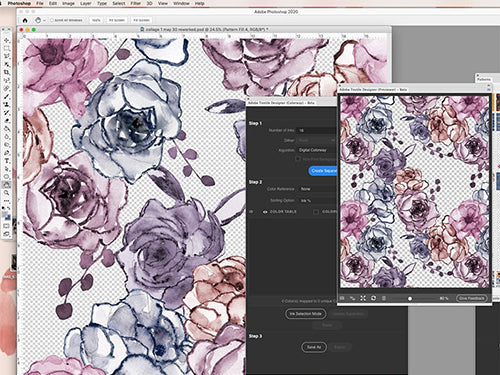Click the 100% zoom button

[96, 20]
